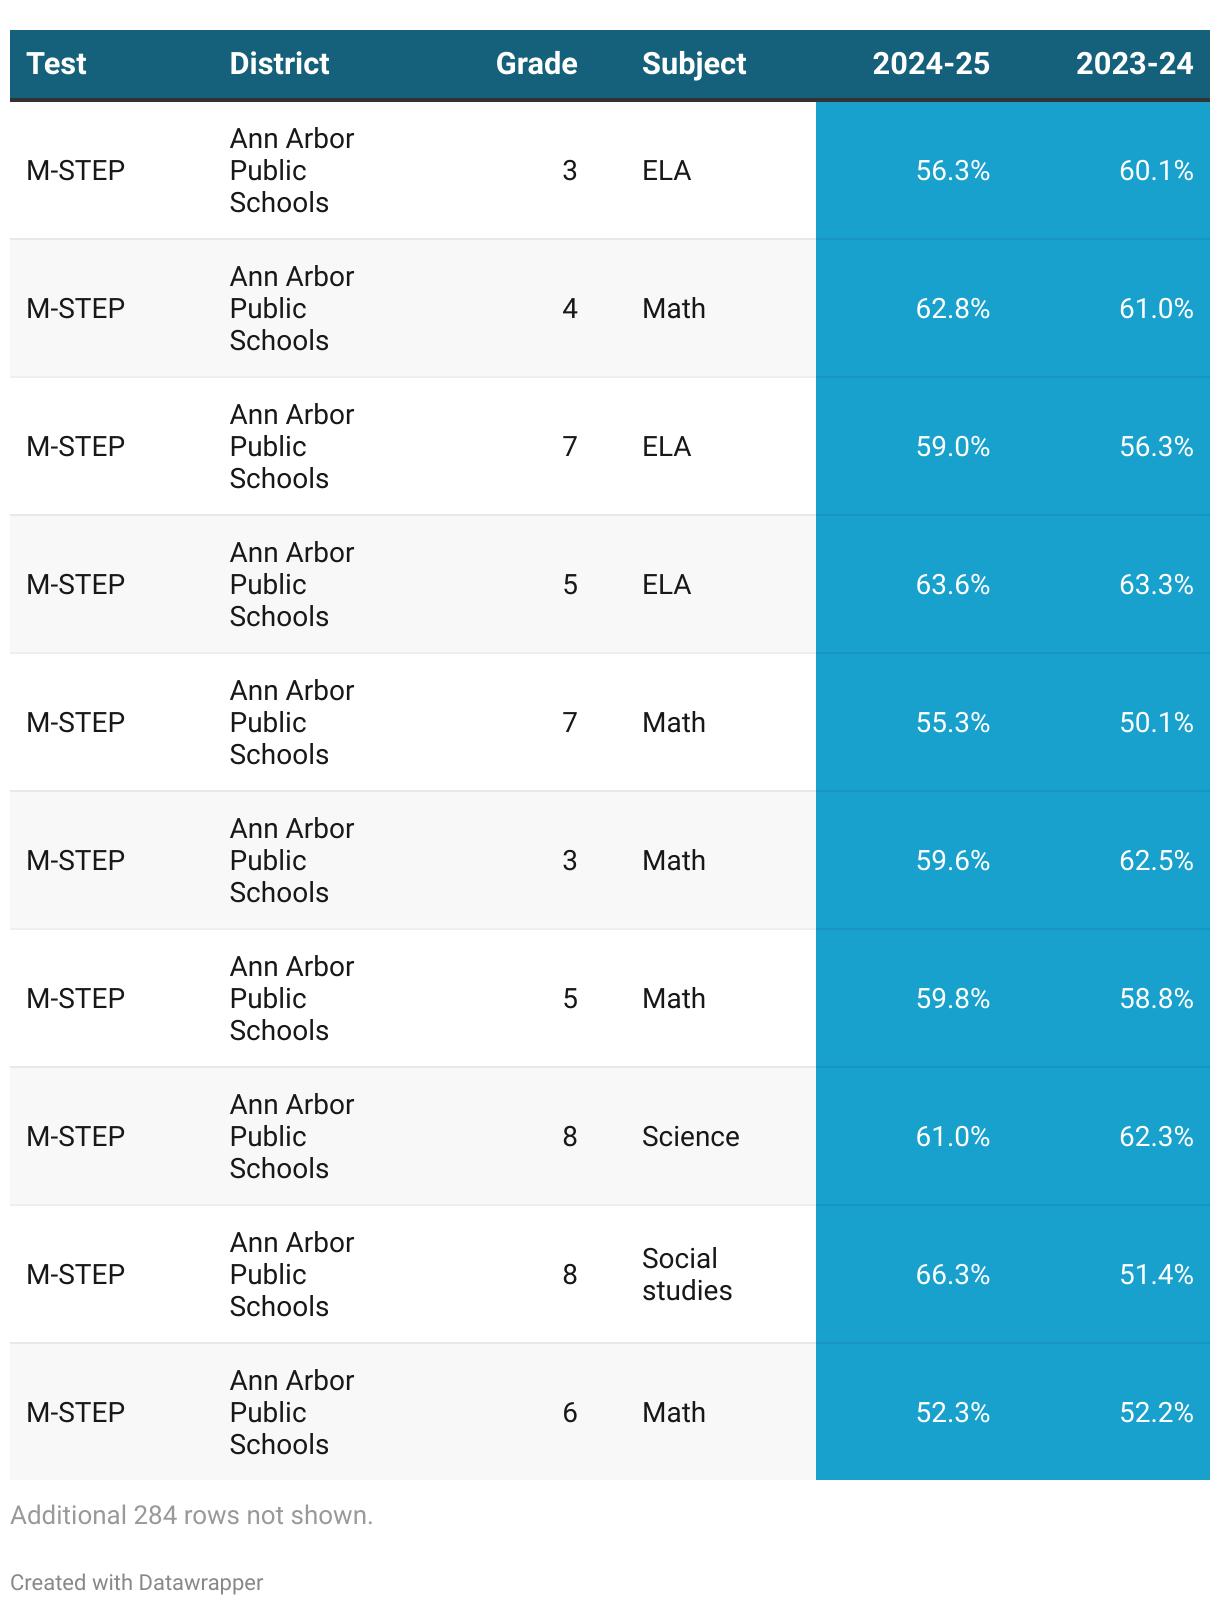The height and width of the screenshot is (1606, 1220).
Task: Click the Test column header
Action: [x=57, y=64]
